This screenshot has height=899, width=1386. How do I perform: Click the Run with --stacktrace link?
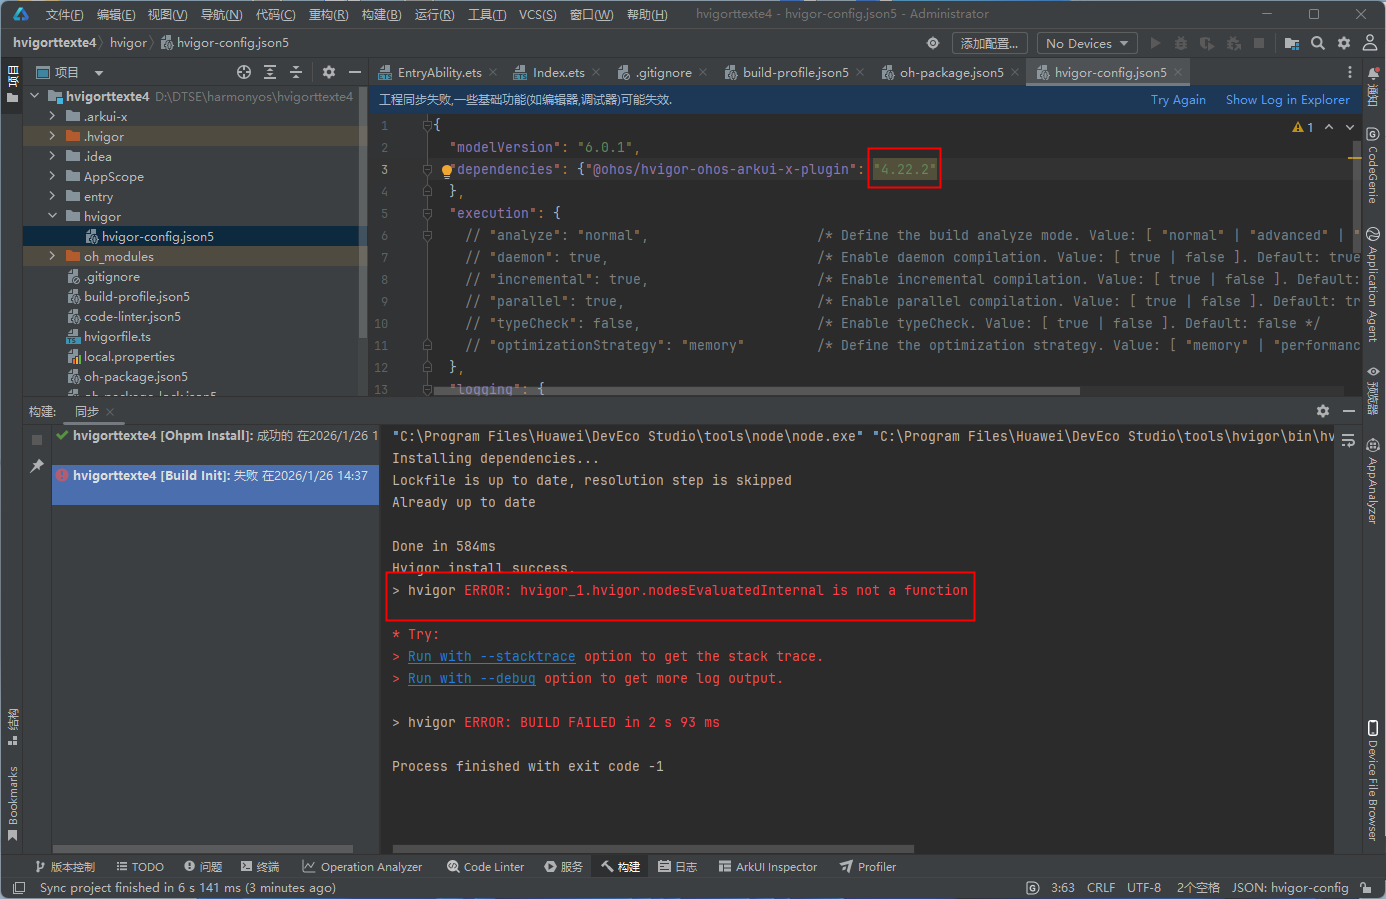(491, 656)
